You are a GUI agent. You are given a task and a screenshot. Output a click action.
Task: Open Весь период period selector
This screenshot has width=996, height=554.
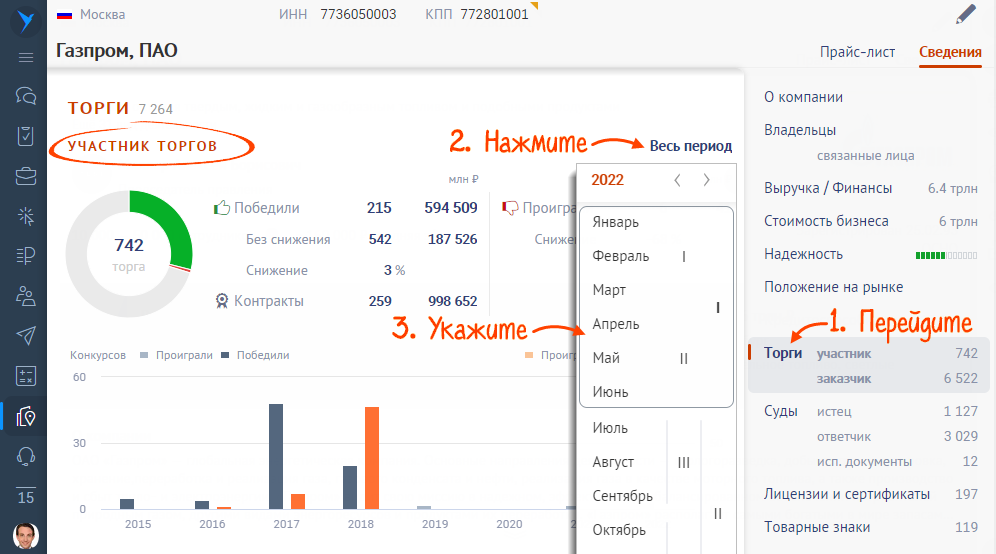[690, 145]
